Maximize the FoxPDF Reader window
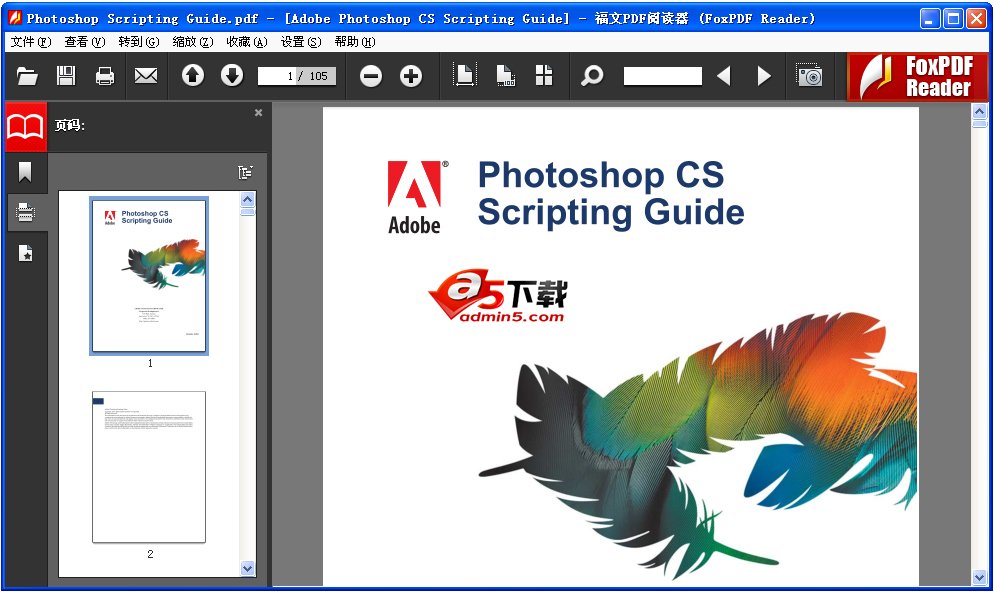This screenshot has width=995, height=592. click(x=953, y=18)
